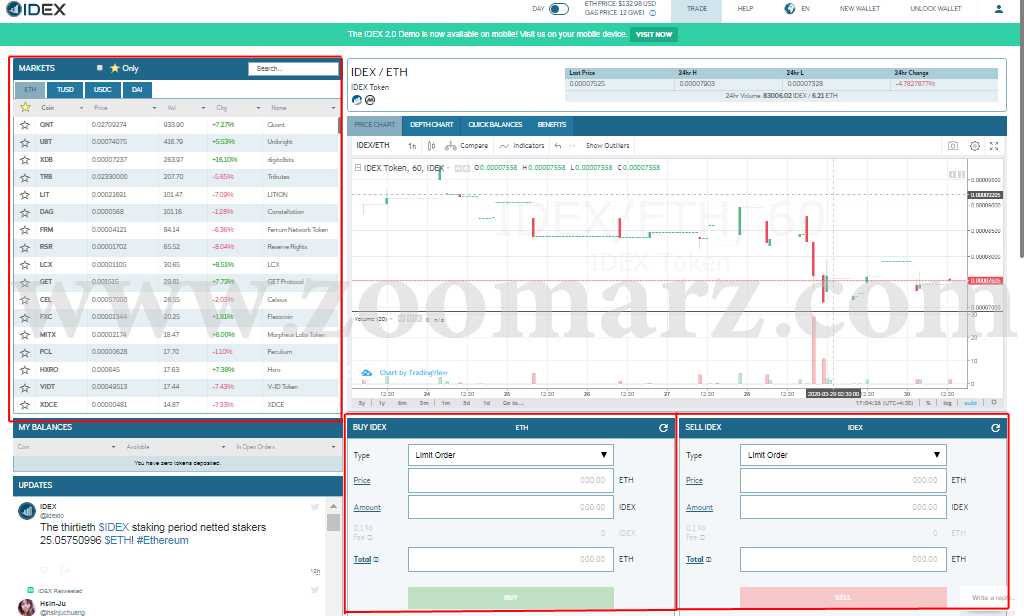Click the markets list scrollbar
The width and height of the screenshot is (1024, 616).
(339, 125)
